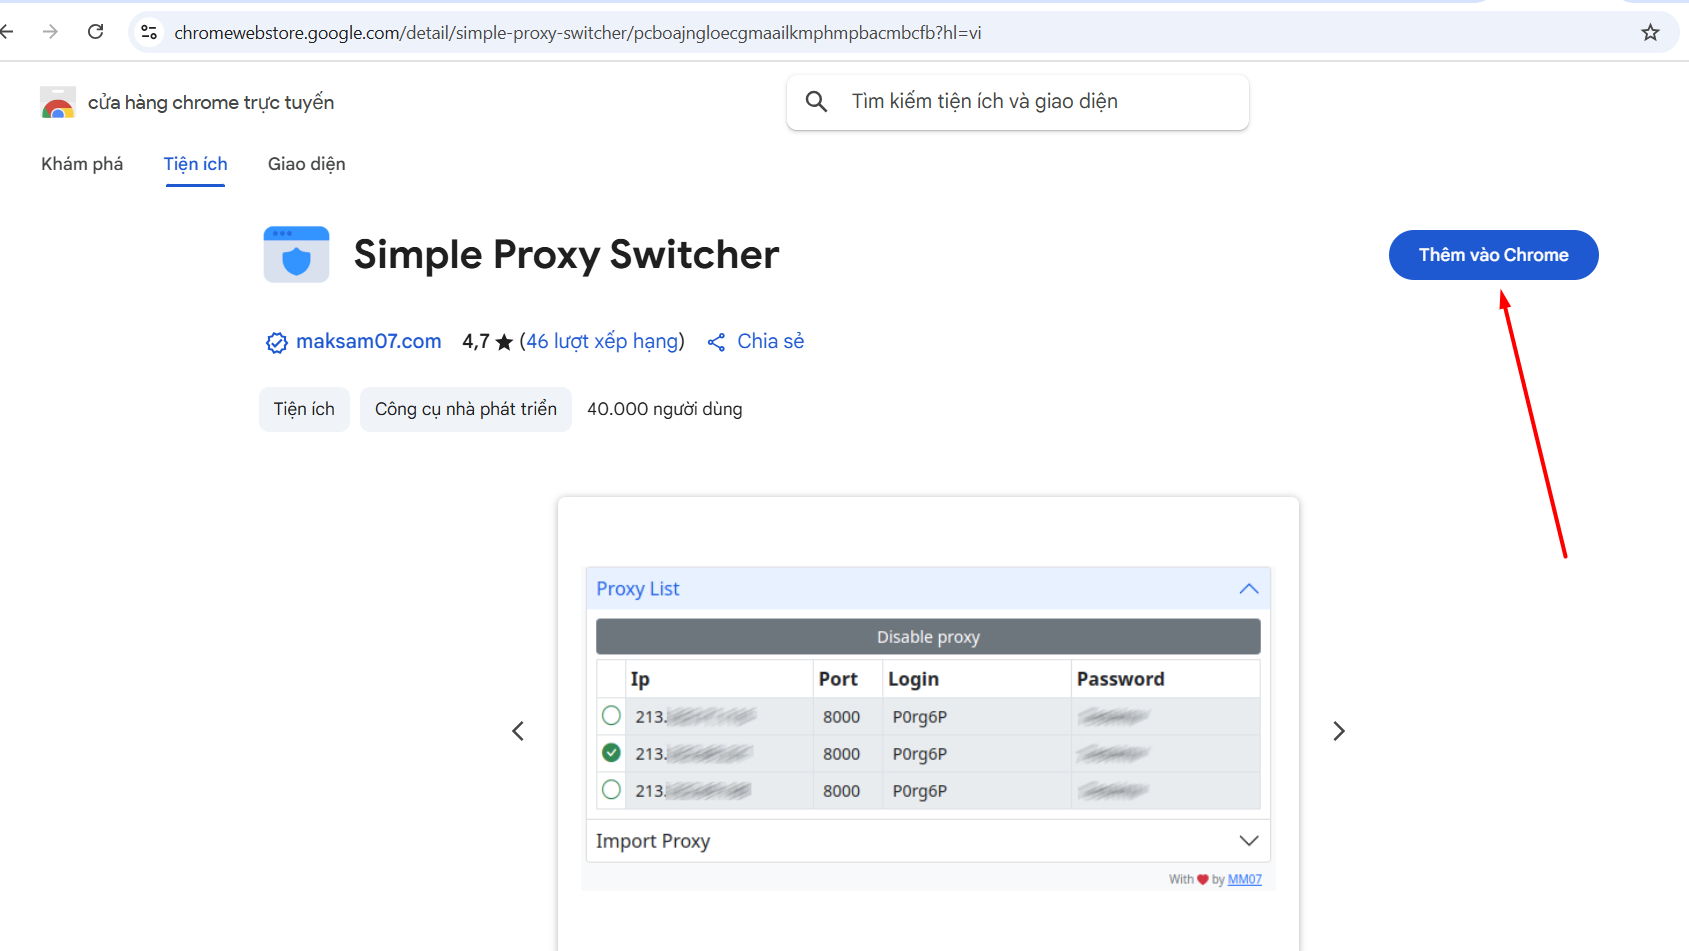Click the Tiện ích category chip

coord(304,409)
